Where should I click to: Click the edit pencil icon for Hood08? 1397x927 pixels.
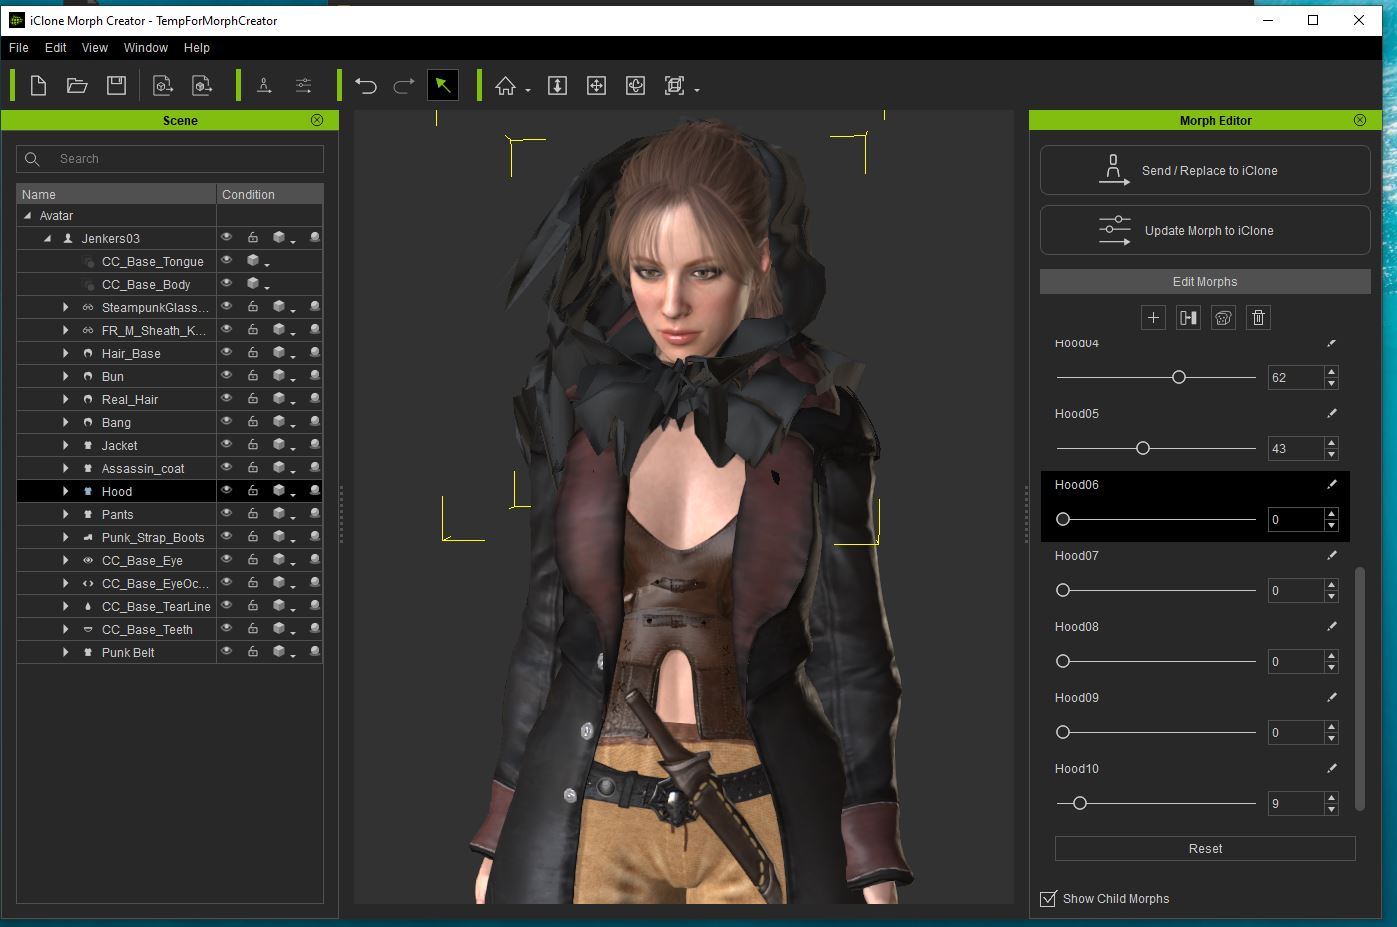(1331, 626)
